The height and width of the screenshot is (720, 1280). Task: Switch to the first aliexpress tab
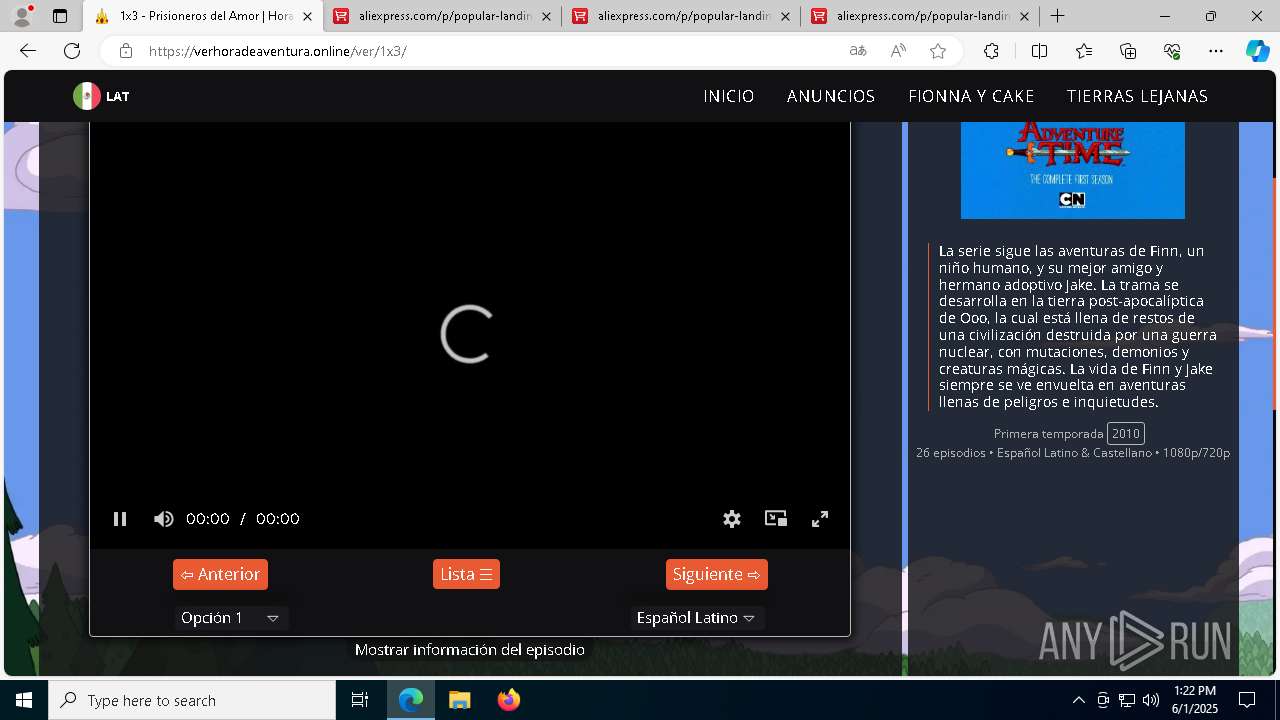[440, 16]
